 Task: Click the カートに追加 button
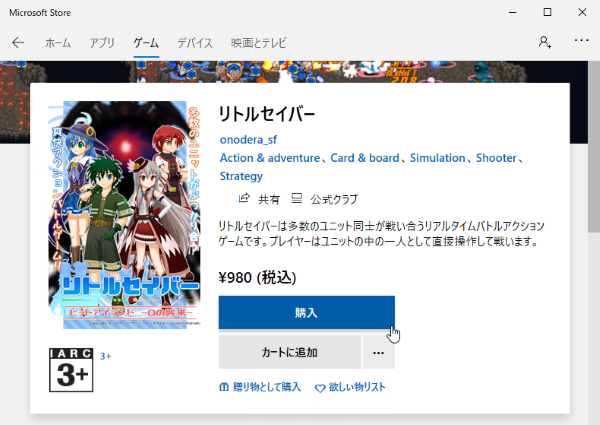[x=290, y=352]
